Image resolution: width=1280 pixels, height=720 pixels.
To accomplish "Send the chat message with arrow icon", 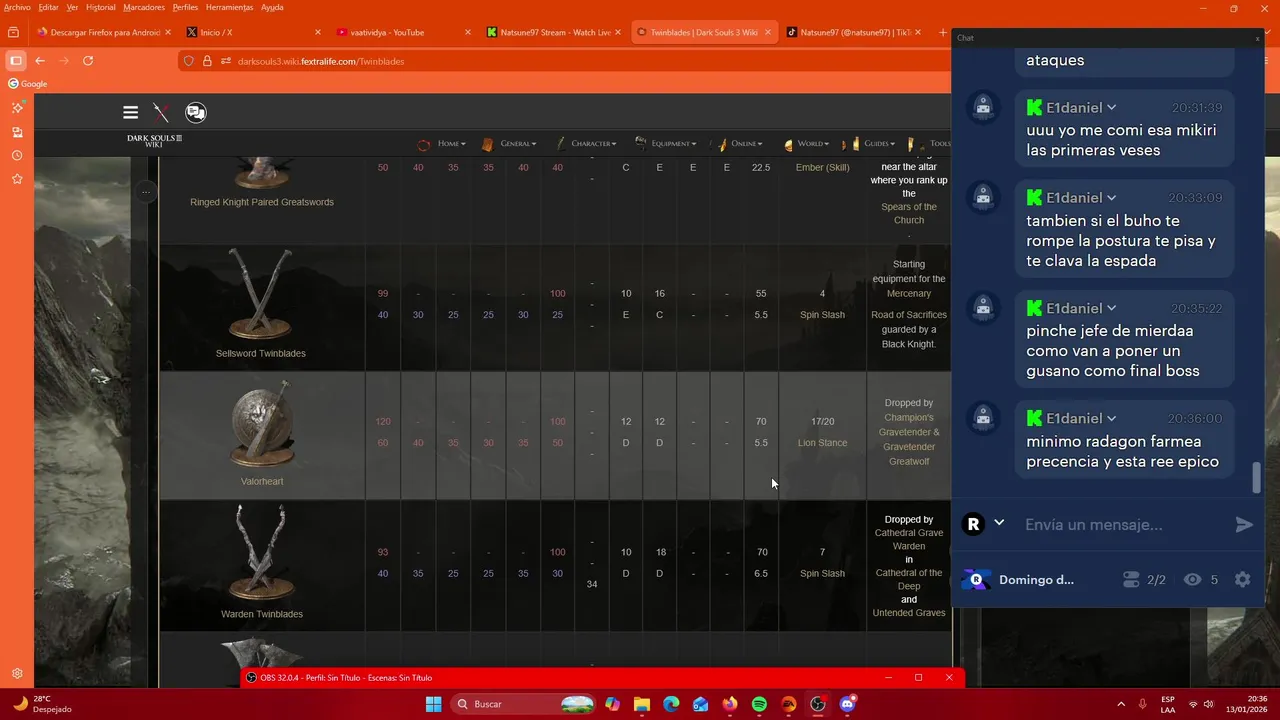I will 1244,524.
